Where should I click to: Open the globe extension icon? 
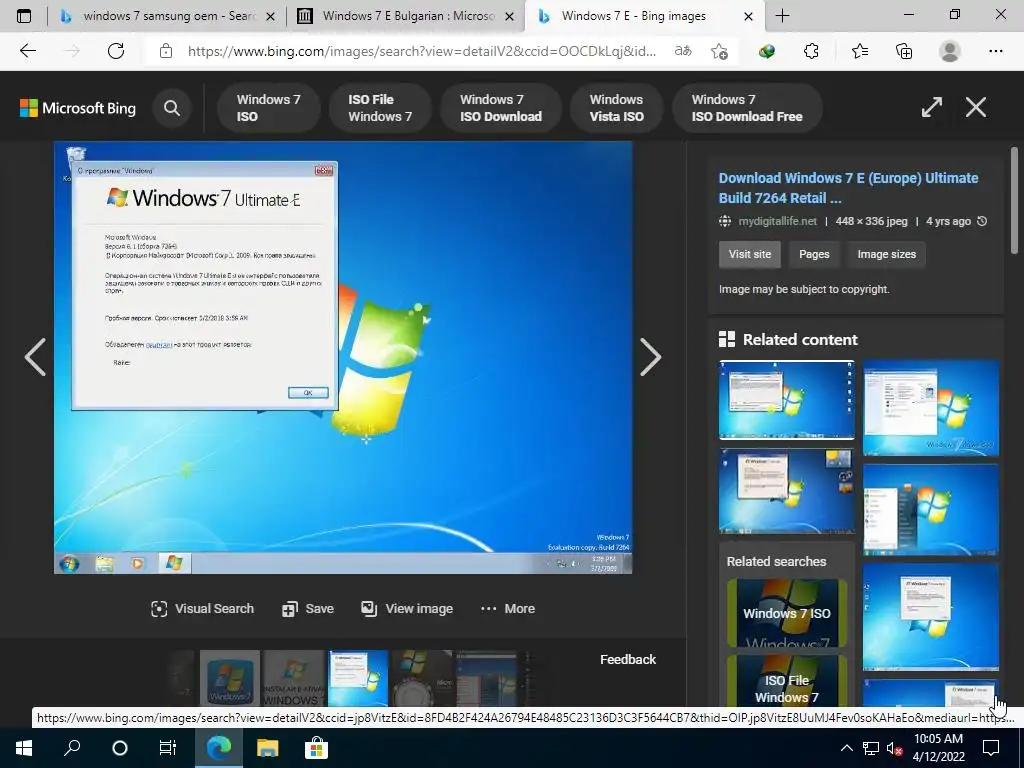click(767, 51)
